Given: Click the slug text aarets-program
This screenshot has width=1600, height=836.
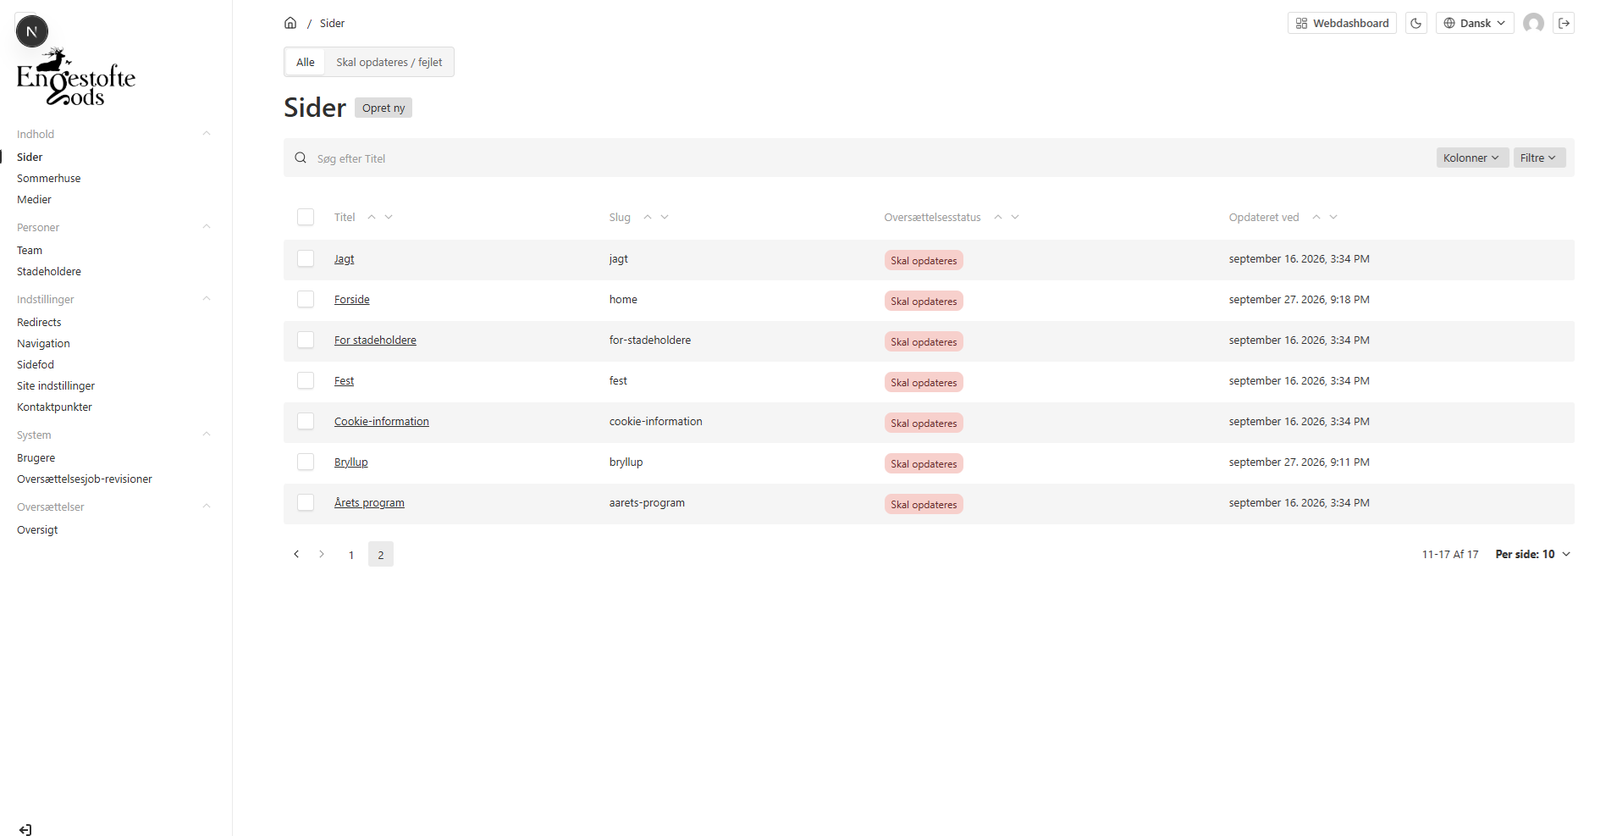Looking at the screenshot, I should click(647, 503).
